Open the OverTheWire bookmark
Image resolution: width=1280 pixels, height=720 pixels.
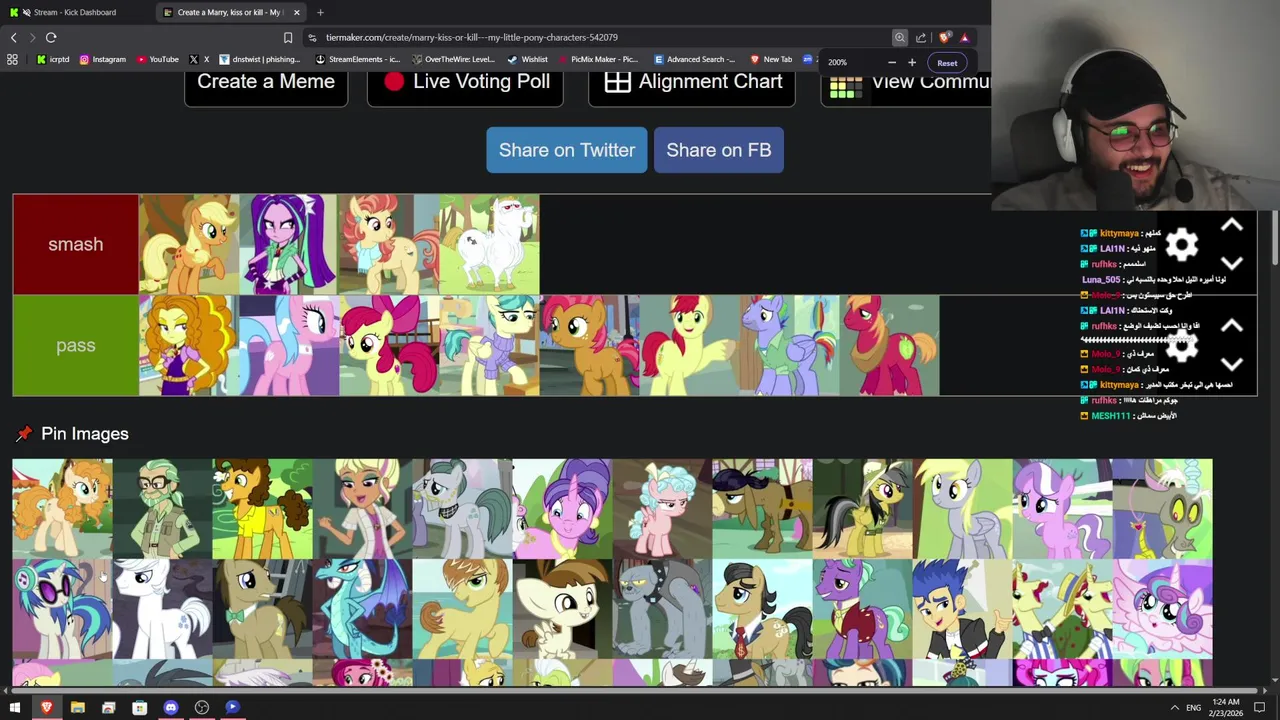(452, 59)
